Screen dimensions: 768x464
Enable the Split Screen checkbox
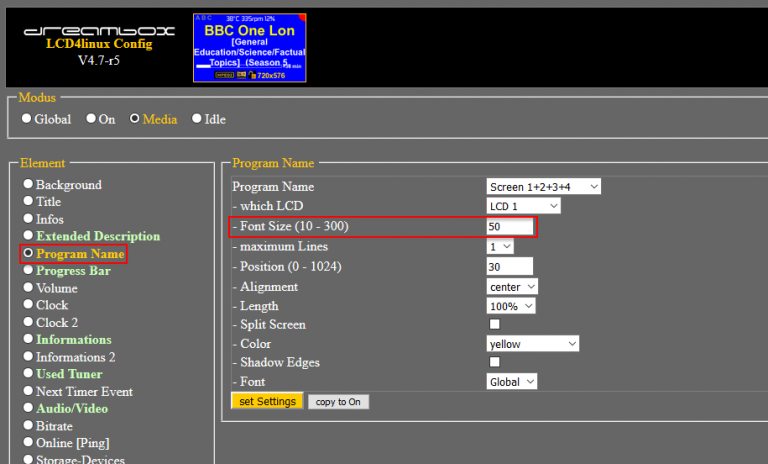[494, 325]
